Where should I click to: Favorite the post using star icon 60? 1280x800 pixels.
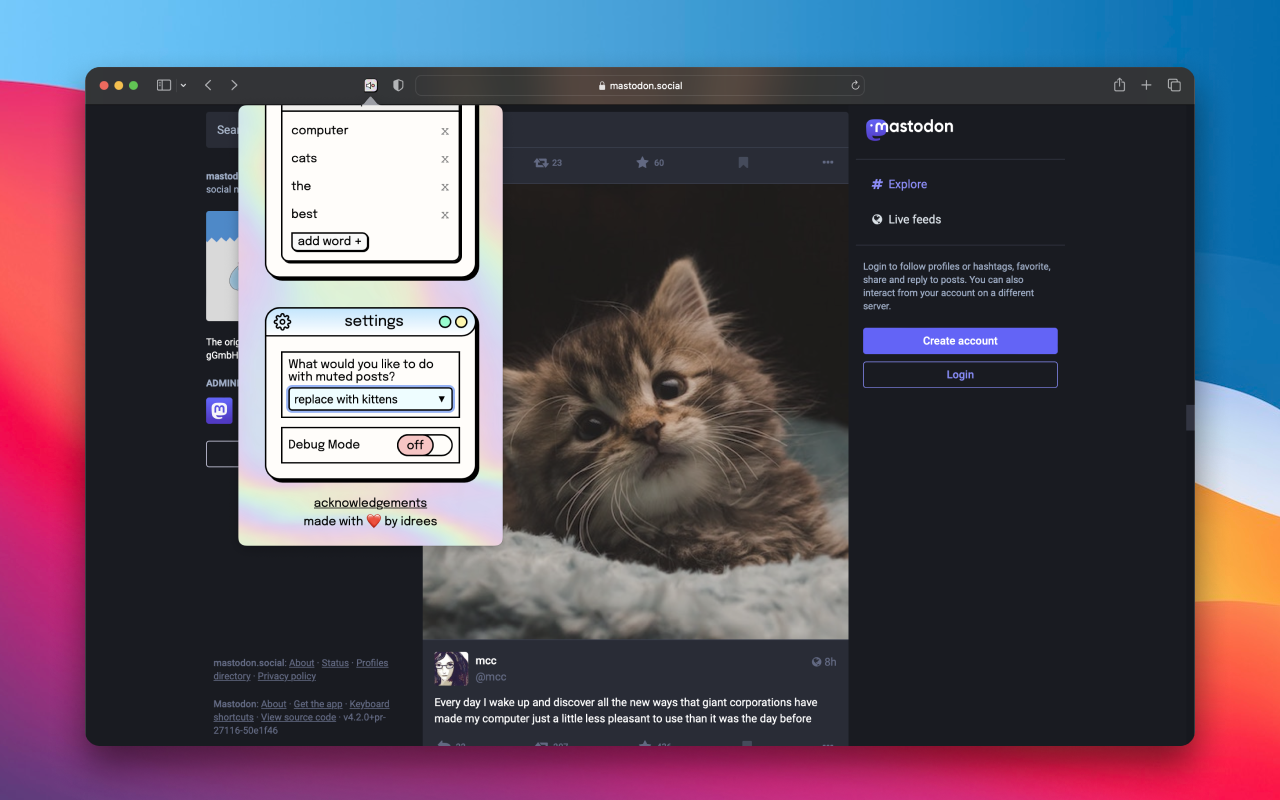tap(650, 162)
